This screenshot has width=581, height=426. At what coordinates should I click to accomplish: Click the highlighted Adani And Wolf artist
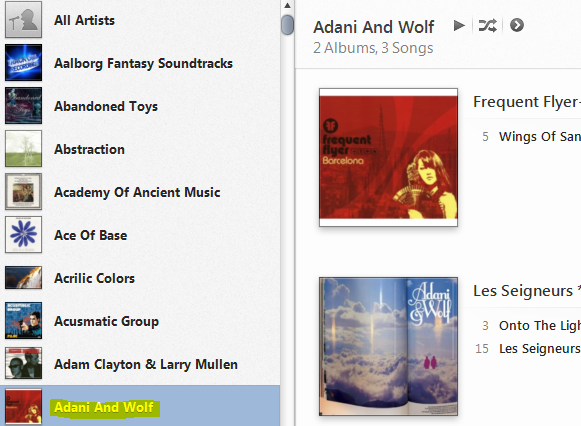point(104,407)
